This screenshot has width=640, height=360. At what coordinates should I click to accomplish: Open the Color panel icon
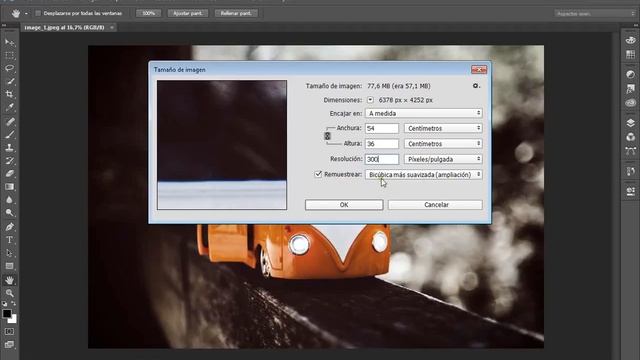630,40
